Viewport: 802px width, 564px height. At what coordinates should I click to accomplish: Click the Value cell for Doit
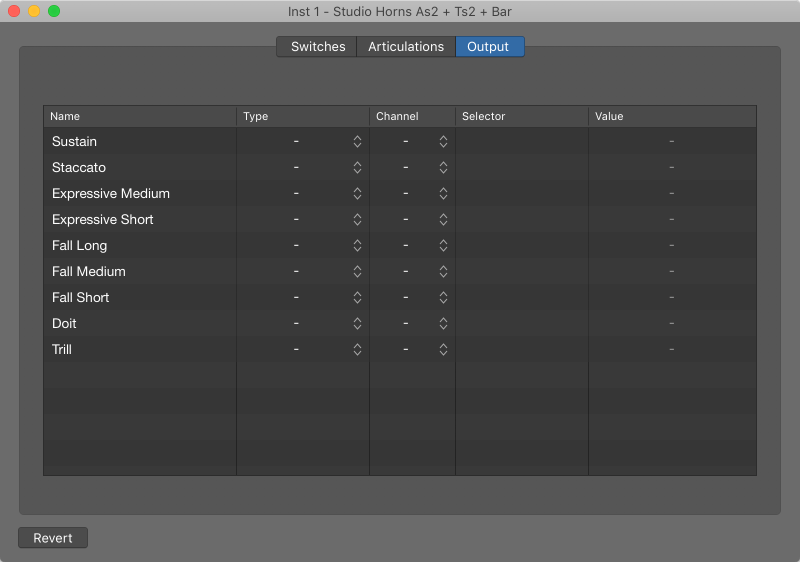672,324
